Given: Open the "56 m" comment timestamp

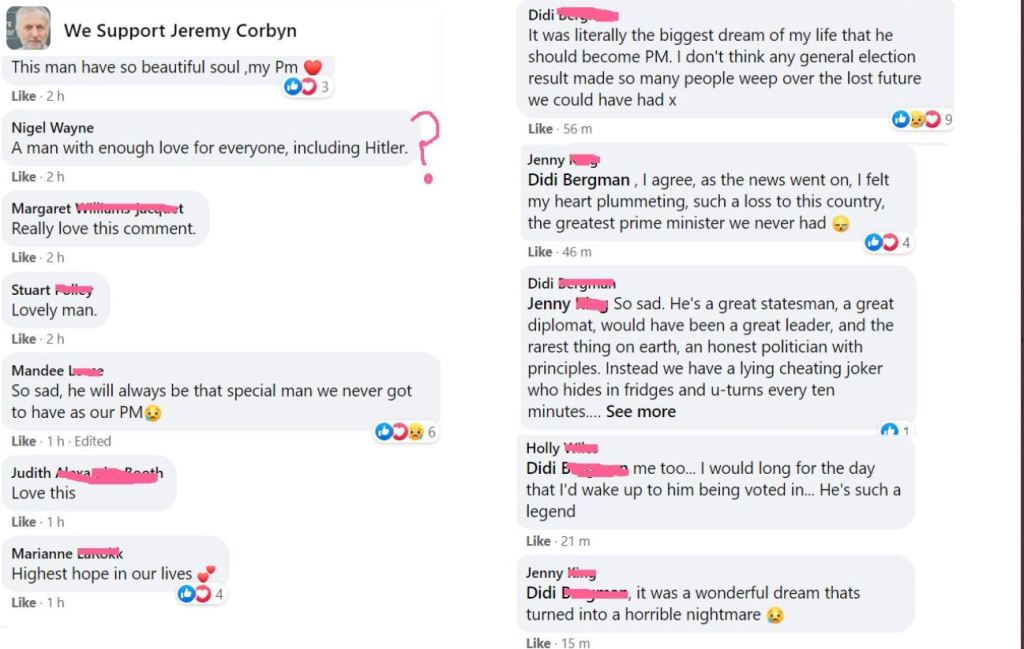Looking at the screenshot, I should click(x=577, y=129).
